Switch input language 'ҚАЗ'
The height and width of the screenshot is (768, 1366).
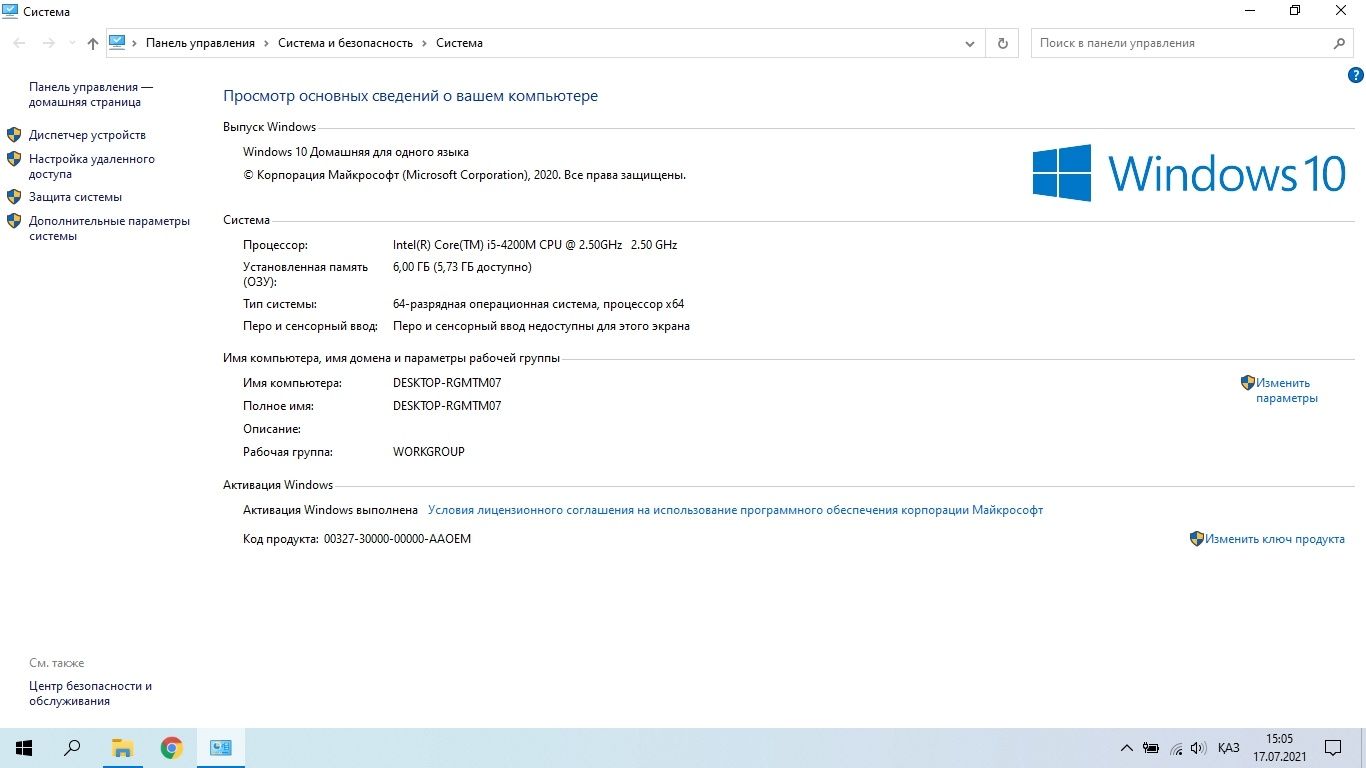click(1229, 748)
